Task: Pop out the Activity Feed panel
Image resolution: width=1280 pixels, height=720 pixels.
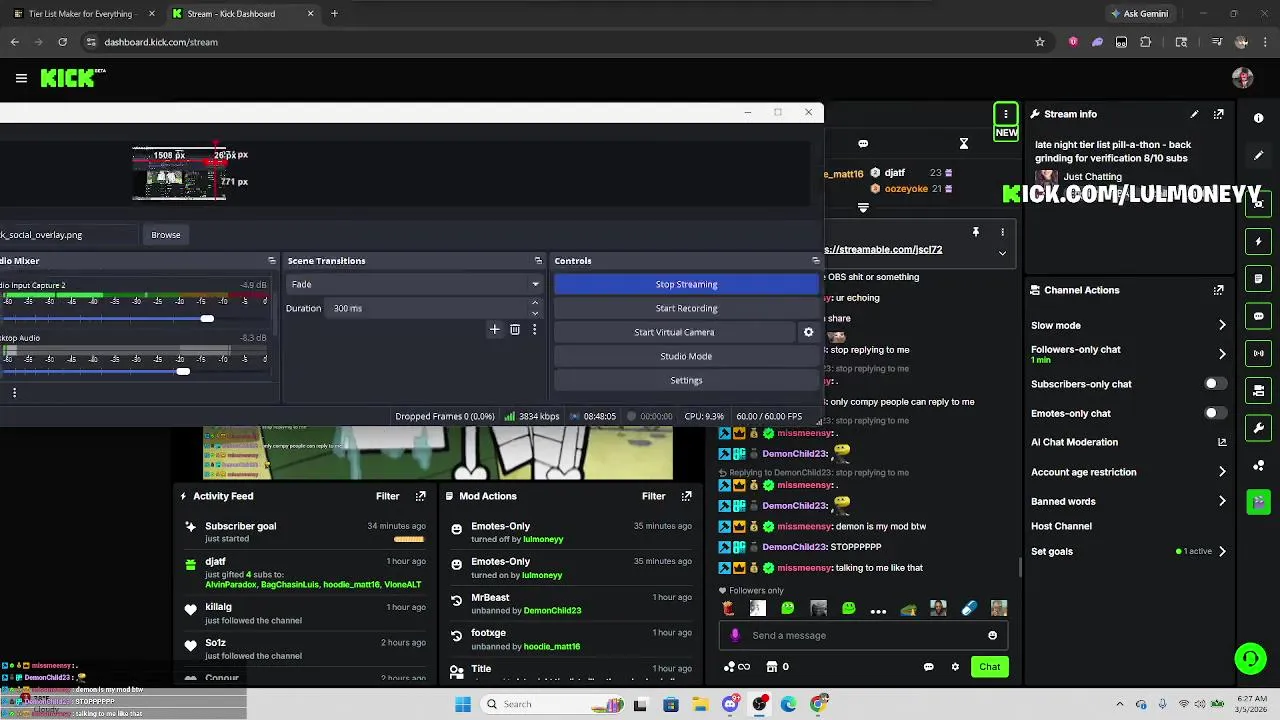Action: click(x=420, y=496)
